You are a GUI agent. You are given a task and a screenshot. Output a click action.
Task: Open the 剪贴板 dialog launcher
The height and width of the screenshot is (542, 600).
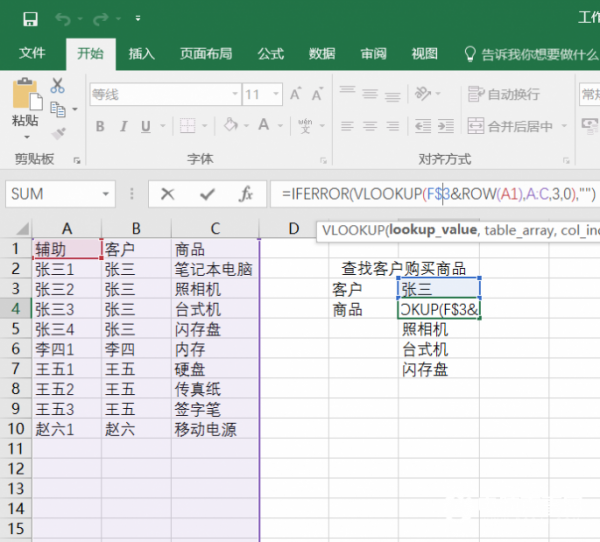77,161
